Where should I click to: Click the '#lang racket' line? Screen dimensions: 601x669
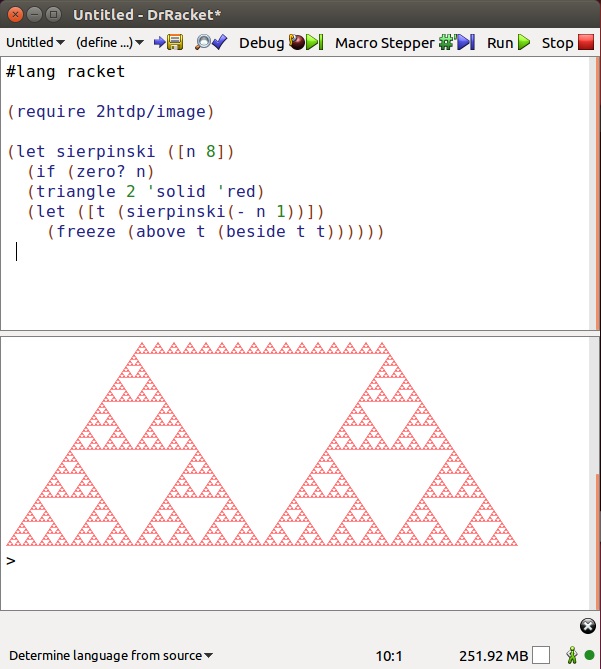pos(66,71)
